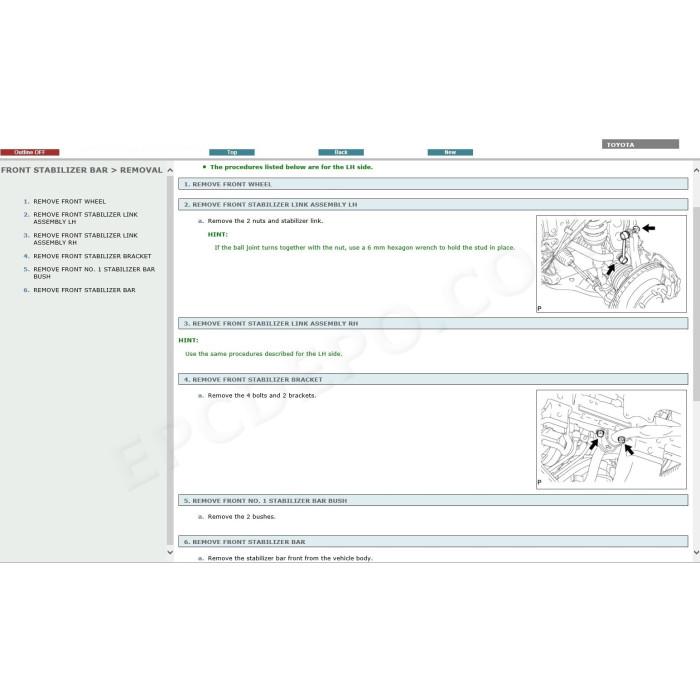The width and height of the screenshot is (700, 700).
Task: Open outline item 4 Remove Front Stabilizer Bracket
Action: [x=92, y=256]
